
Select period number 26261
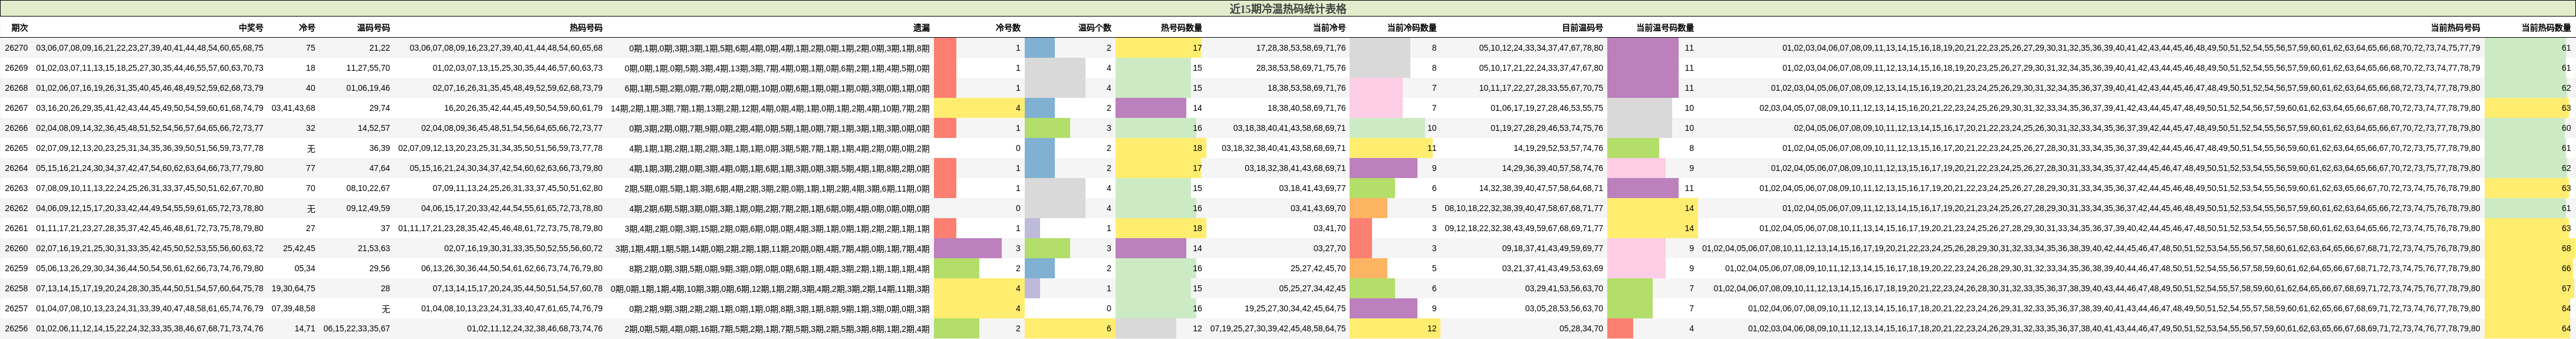point(16,228)
